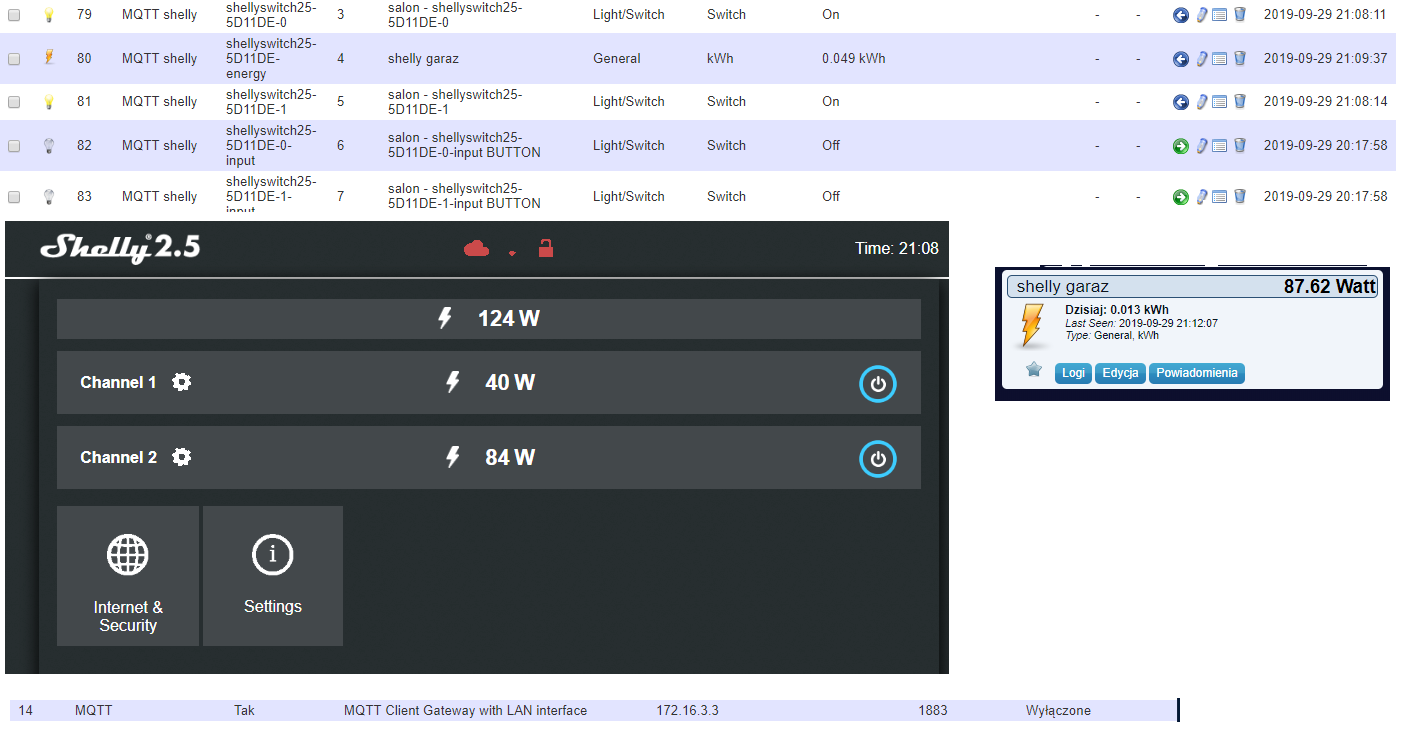Open the log icon in row 81

click(1219, 102)
